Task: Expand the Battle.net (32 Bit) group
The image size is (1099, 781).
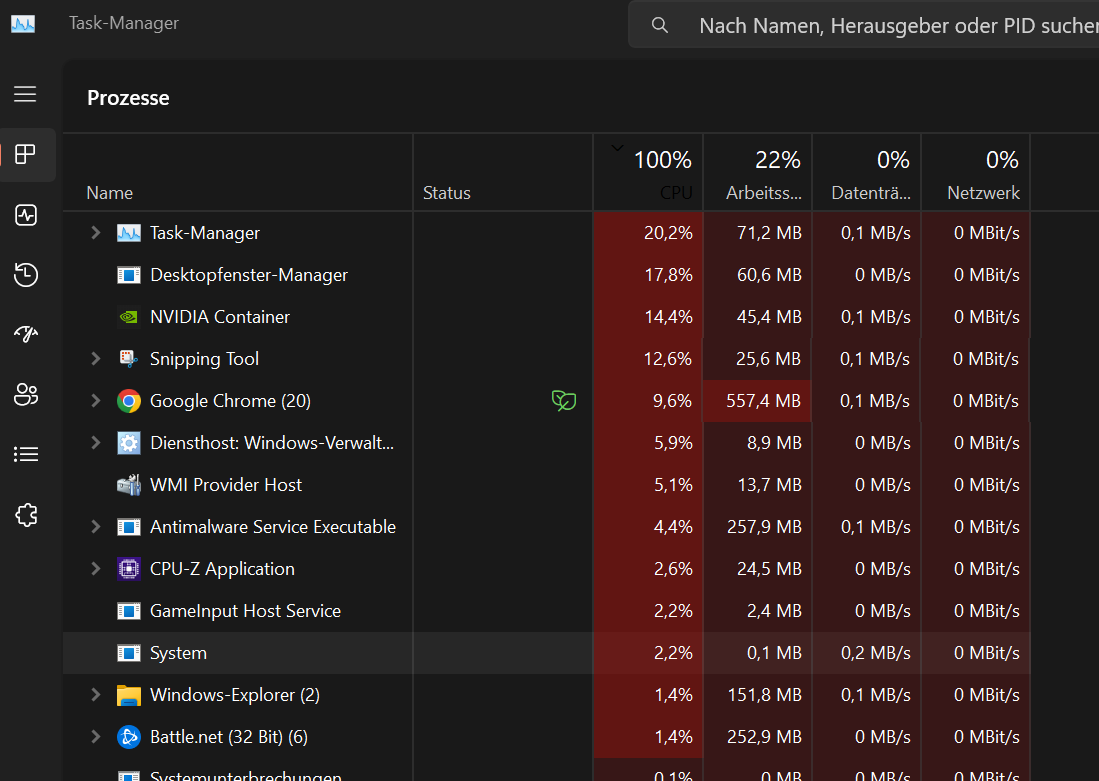Action: click(96, 737)
